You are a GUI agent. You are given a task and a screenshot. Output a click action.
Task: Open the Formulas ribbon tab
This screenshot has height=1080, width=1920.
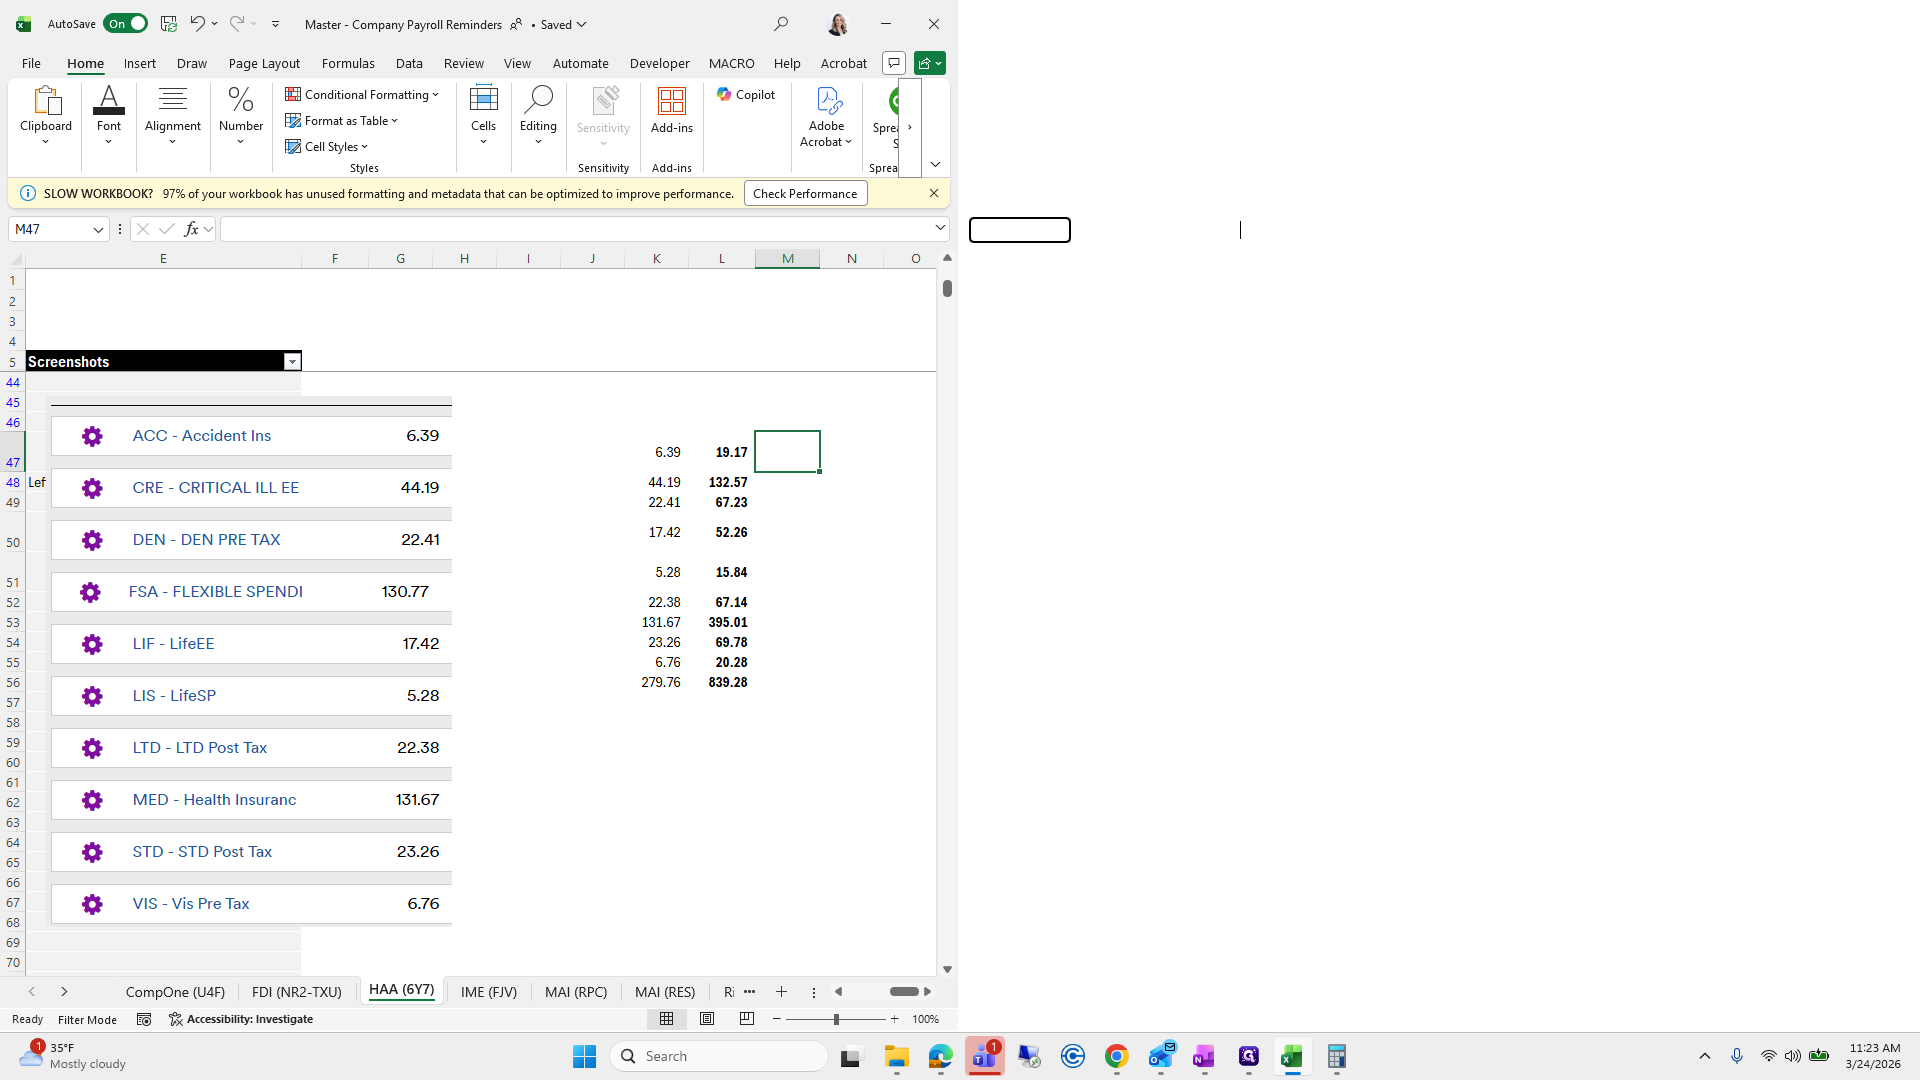point(348,63)
